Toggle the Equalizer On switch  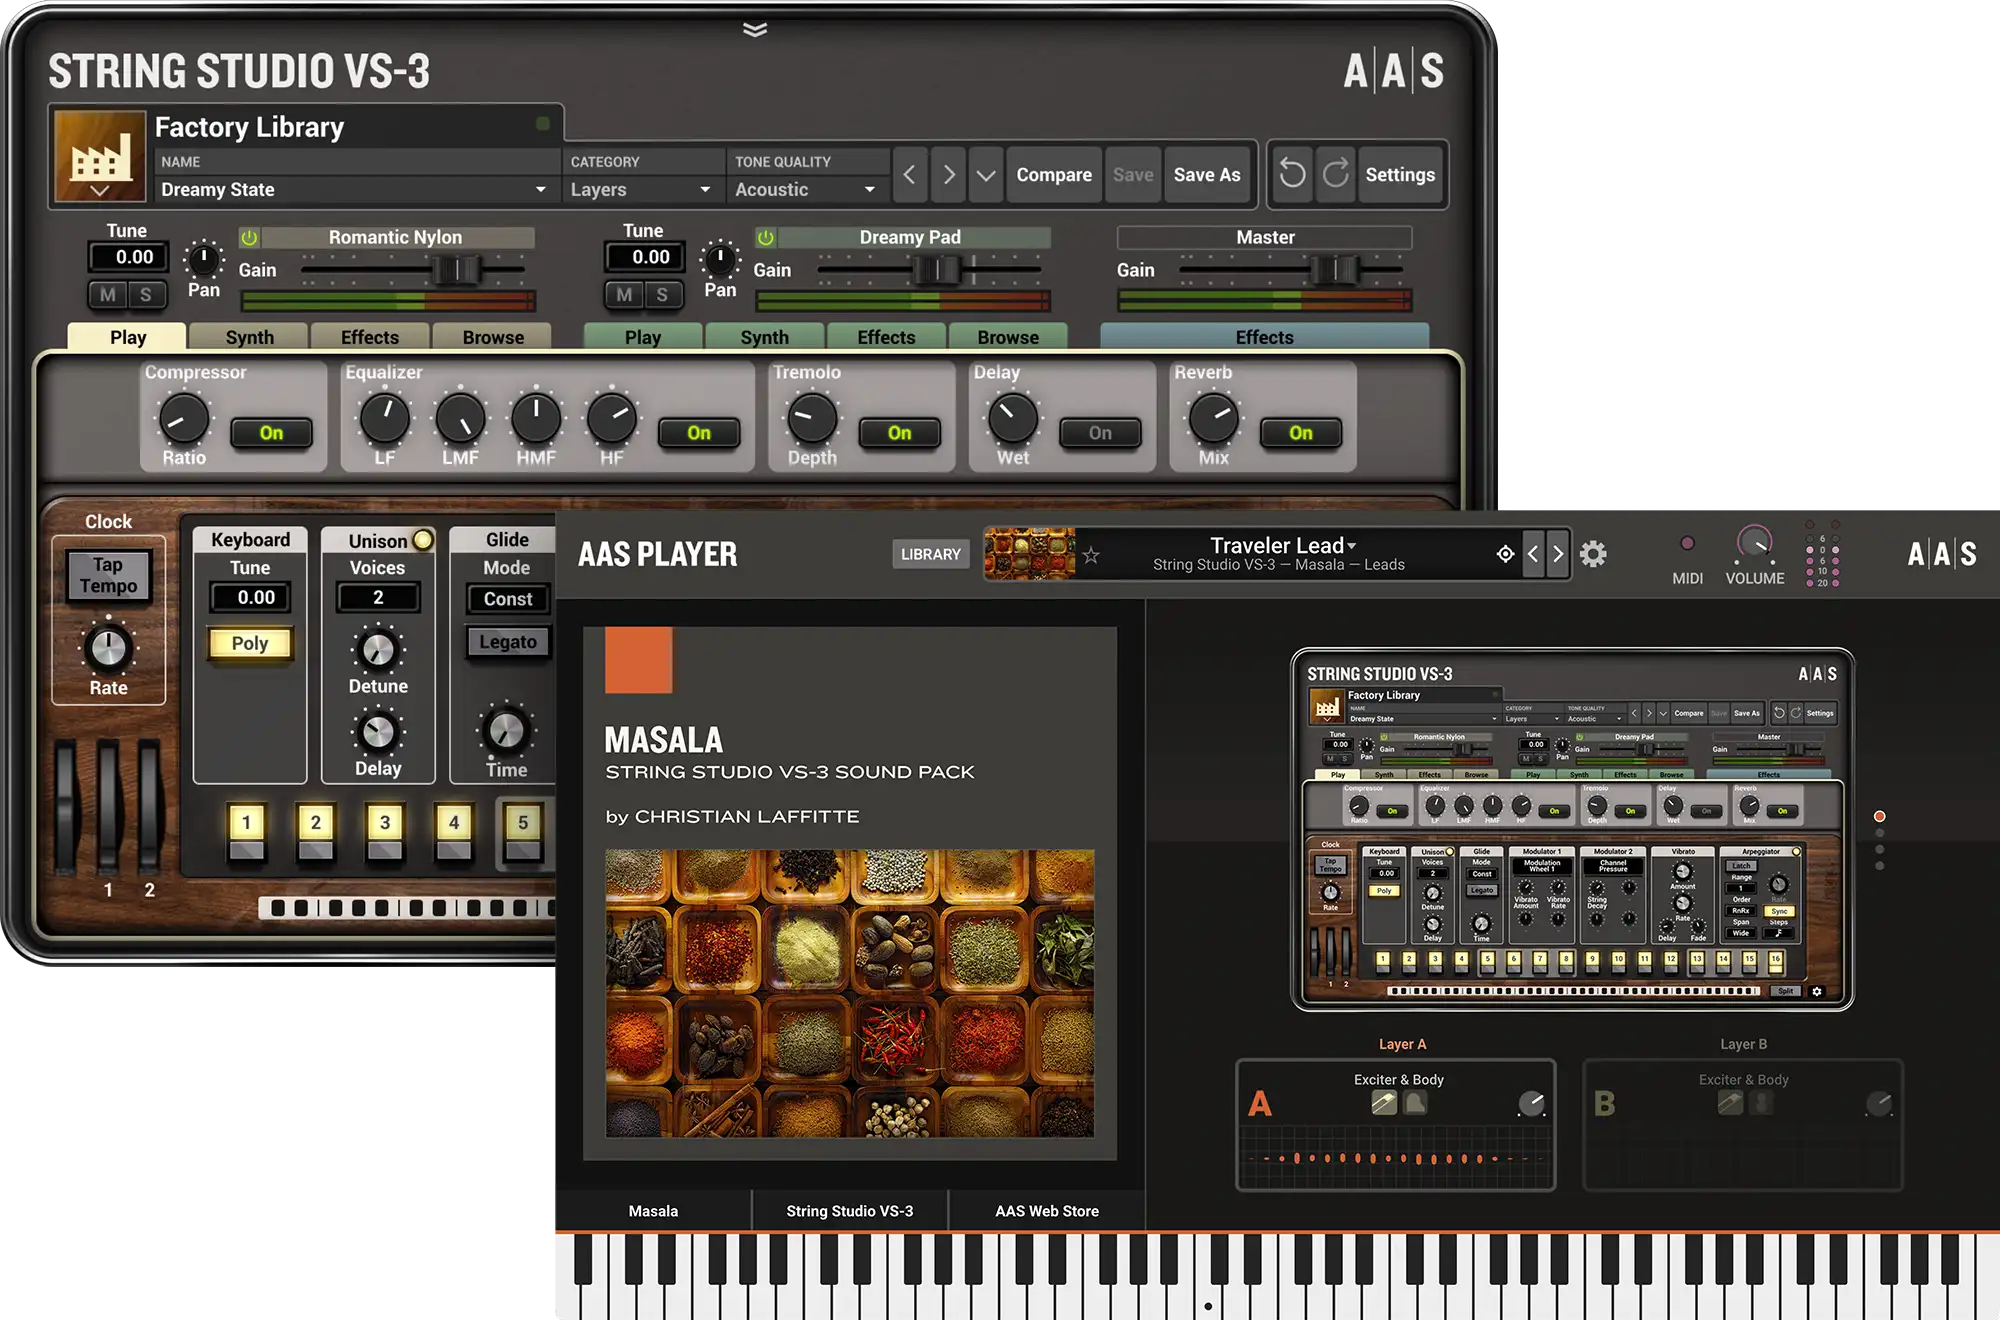tap(699, 433)
